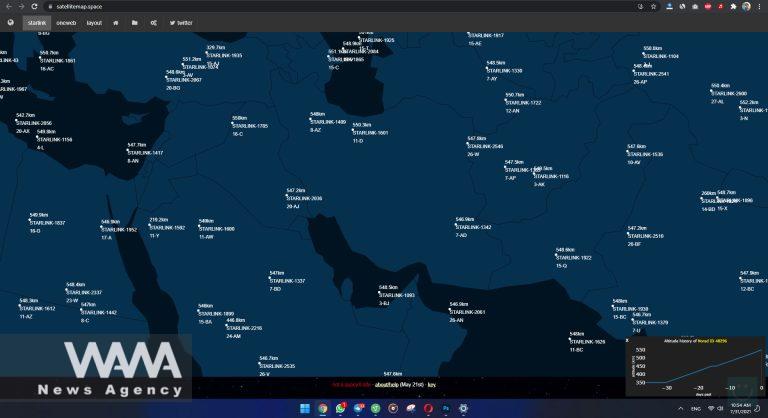768x418 pixels.
Task: Open the folder icon in the site toolbar
Action: 135,23
